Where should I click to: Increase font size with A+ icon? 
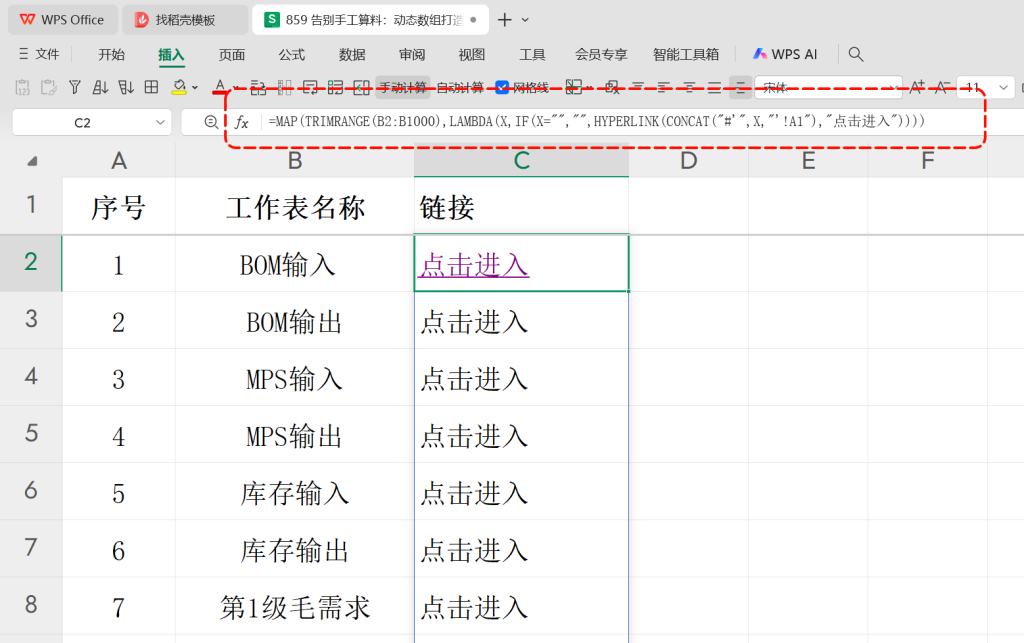(917, 87)
